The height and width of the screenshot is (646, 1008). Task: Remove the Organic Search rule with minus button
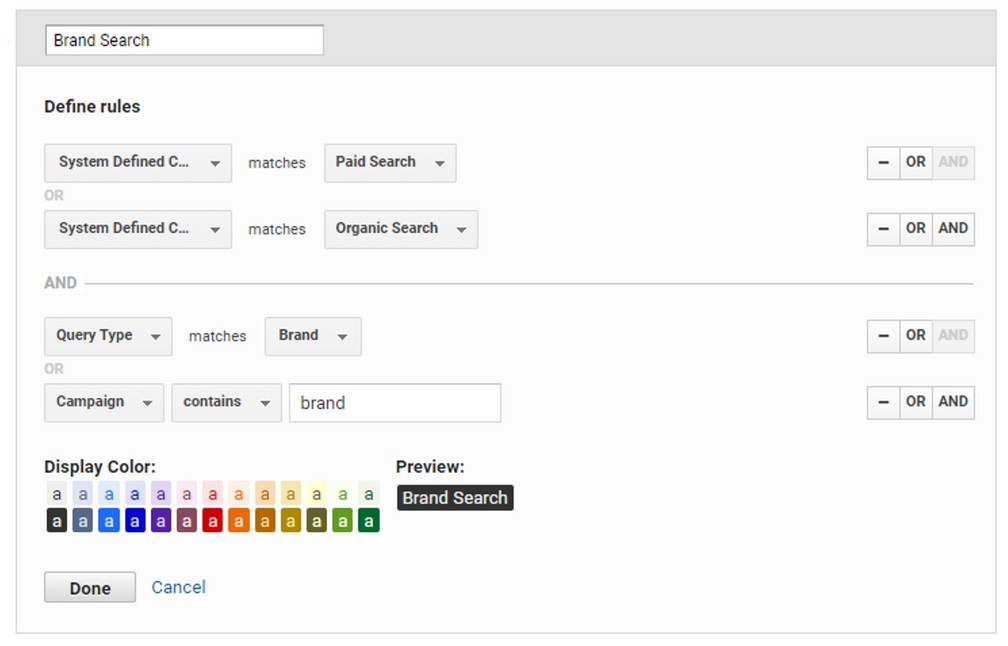883,229
